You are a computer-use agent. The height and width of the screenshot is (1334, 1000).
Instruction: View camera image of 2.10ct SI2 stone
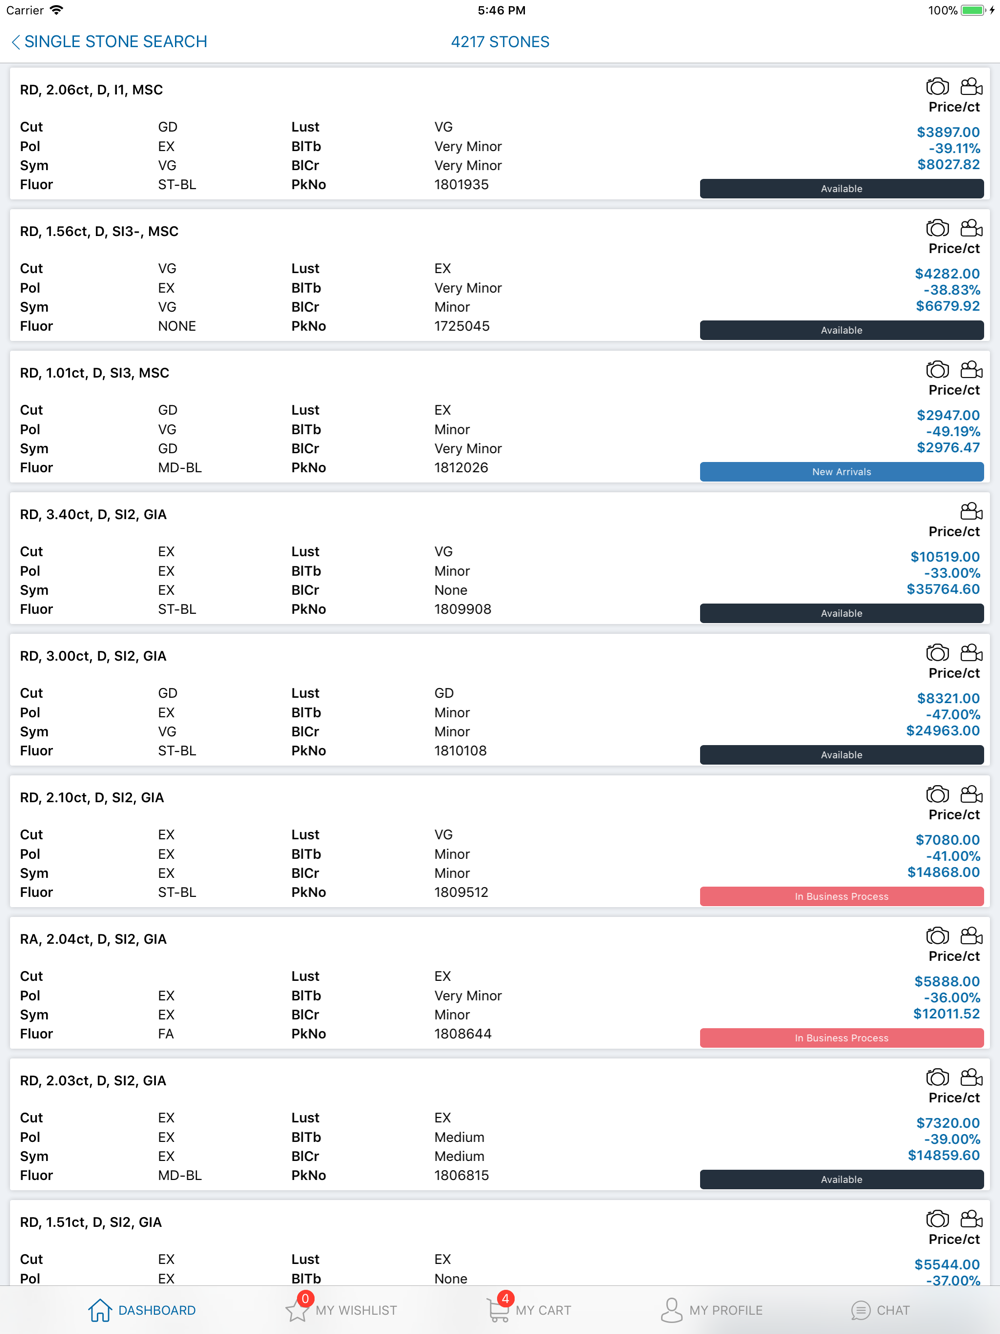(x=937, y=795)
